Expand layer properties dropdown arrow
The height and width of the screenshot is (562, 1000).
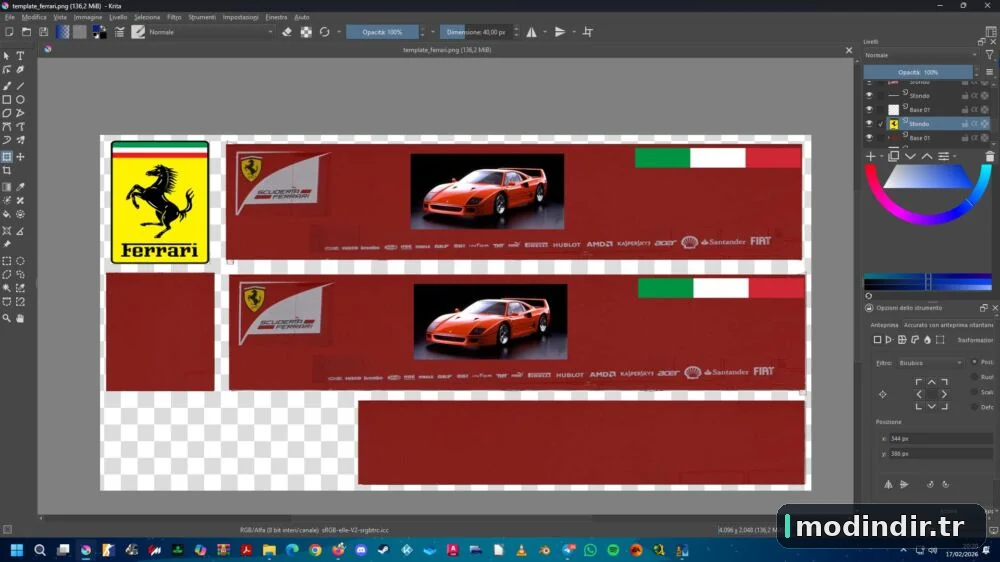point(955,157)
